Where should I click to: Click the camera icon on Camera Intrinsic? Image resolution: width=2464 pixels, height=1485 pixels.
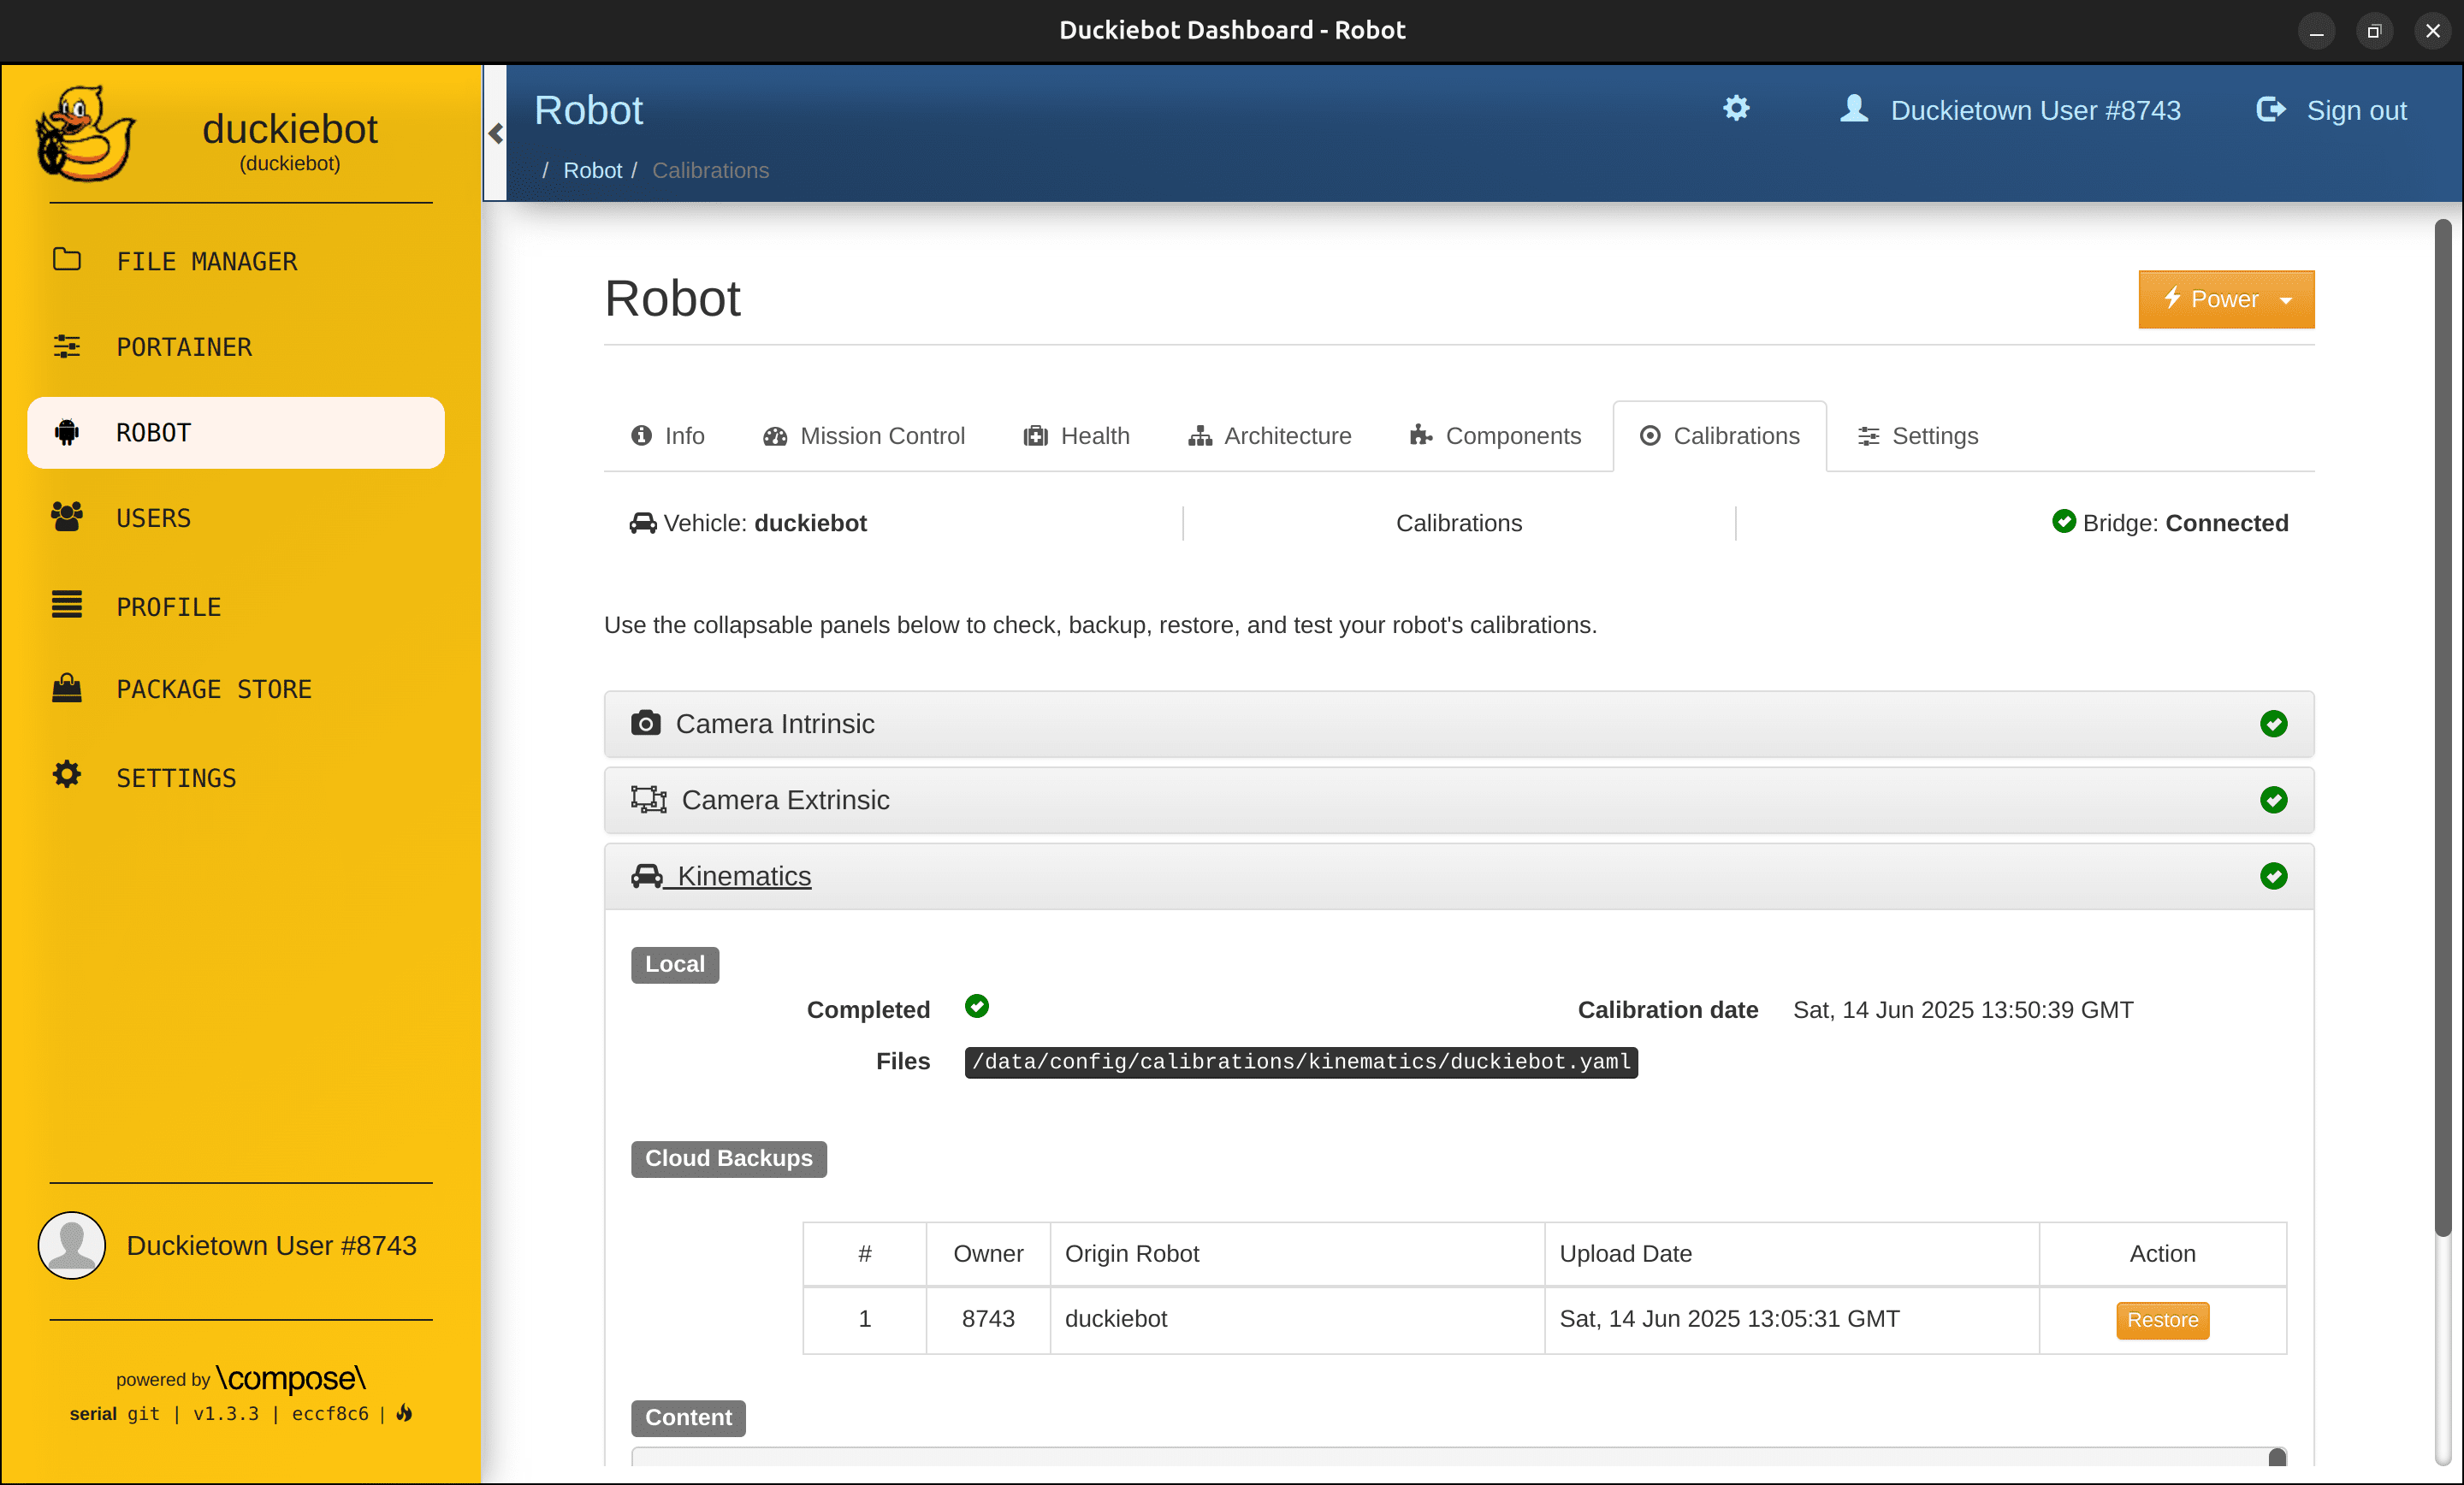pos(645,722)
